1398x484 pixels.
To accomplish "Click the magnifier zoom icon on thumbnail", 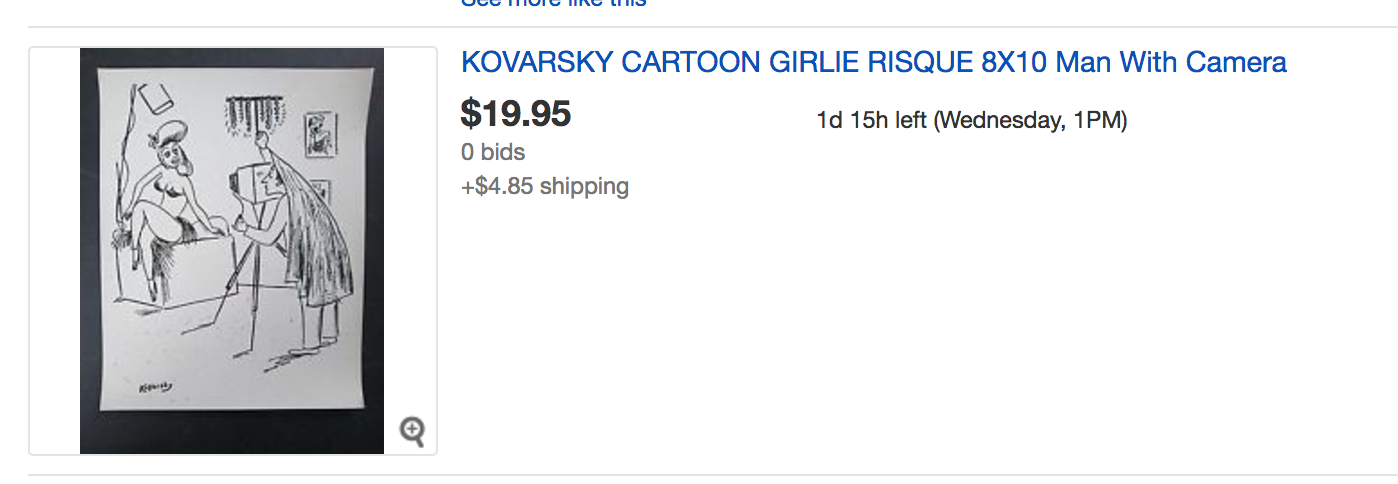I will click(x=412, y=431).
